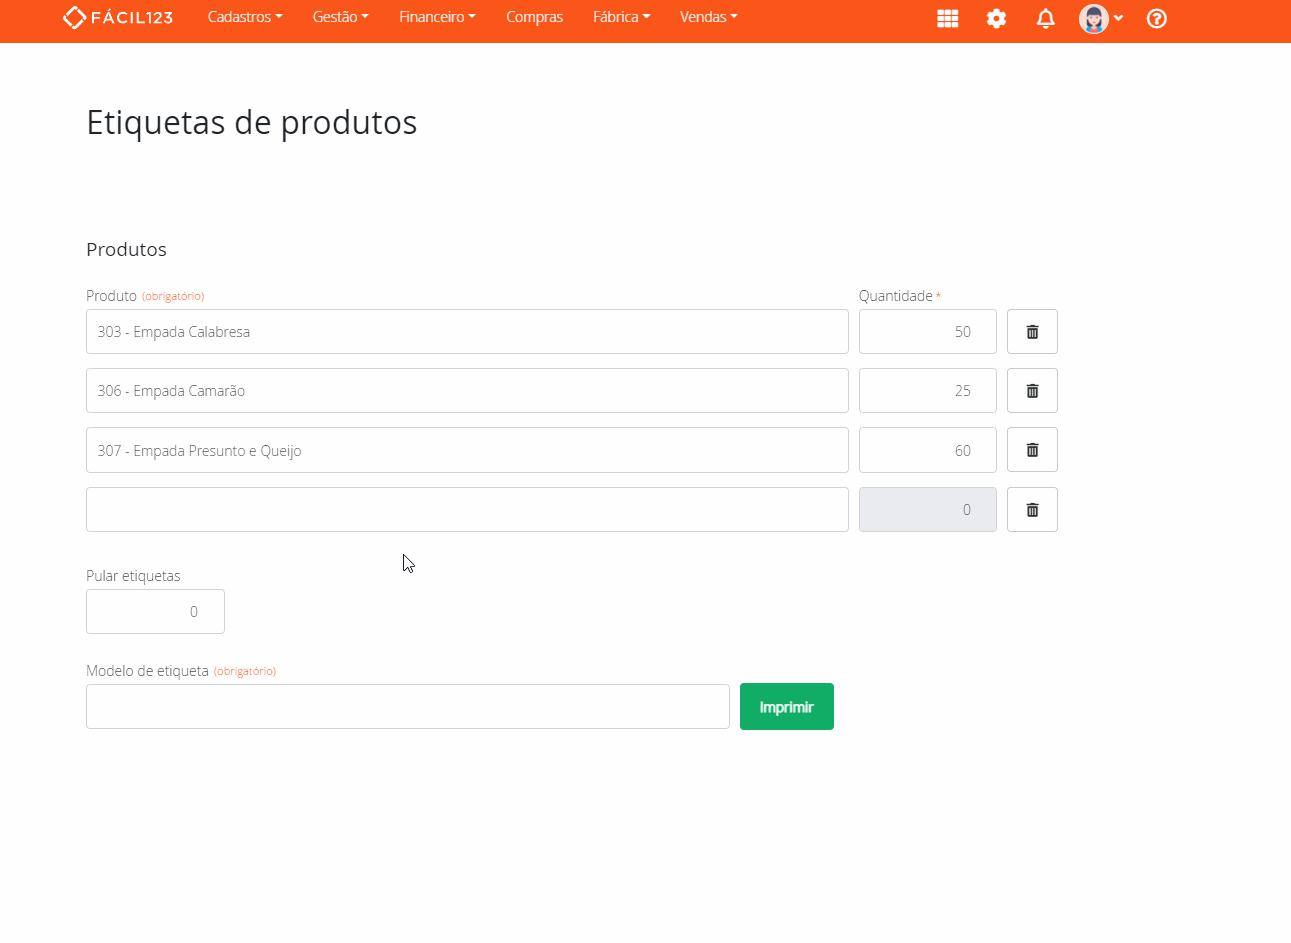Screen dimensions: 1291x943
Task: Open the settings gear icon
Action: (x=996, y=18)
